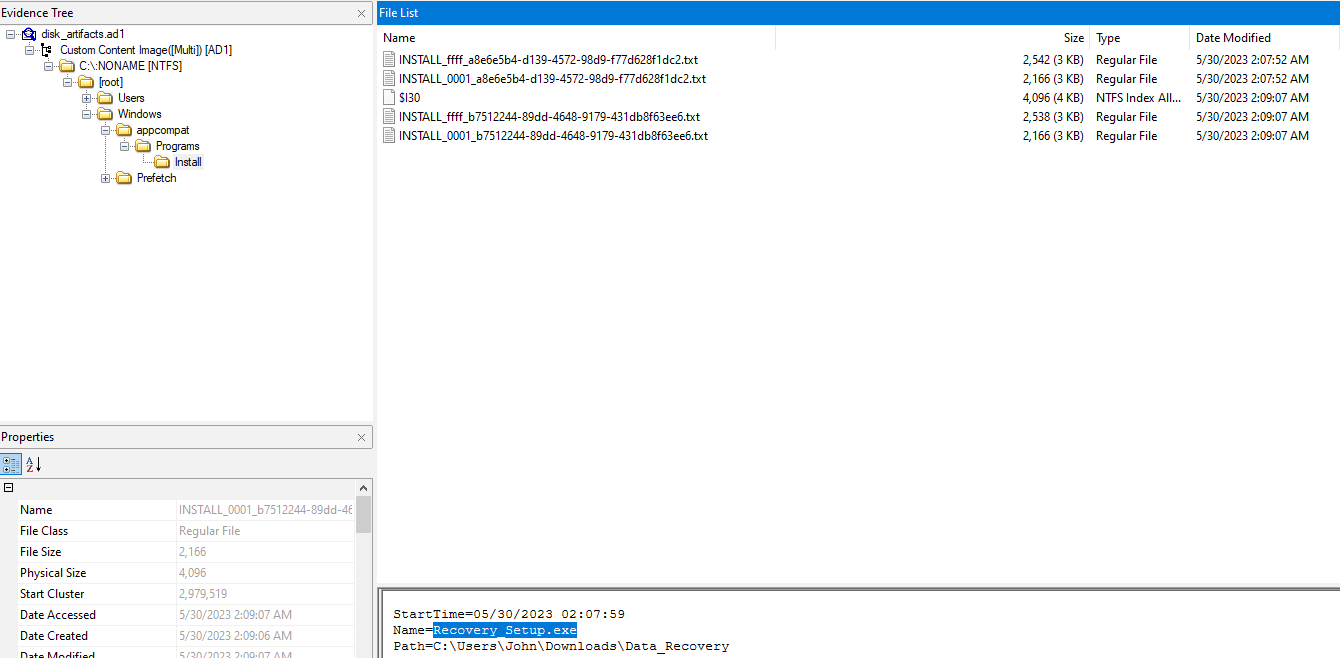The height and width of the screenshot is (658, 1340).
Task: Collapse the properties category section
Action: pos(9,488)
